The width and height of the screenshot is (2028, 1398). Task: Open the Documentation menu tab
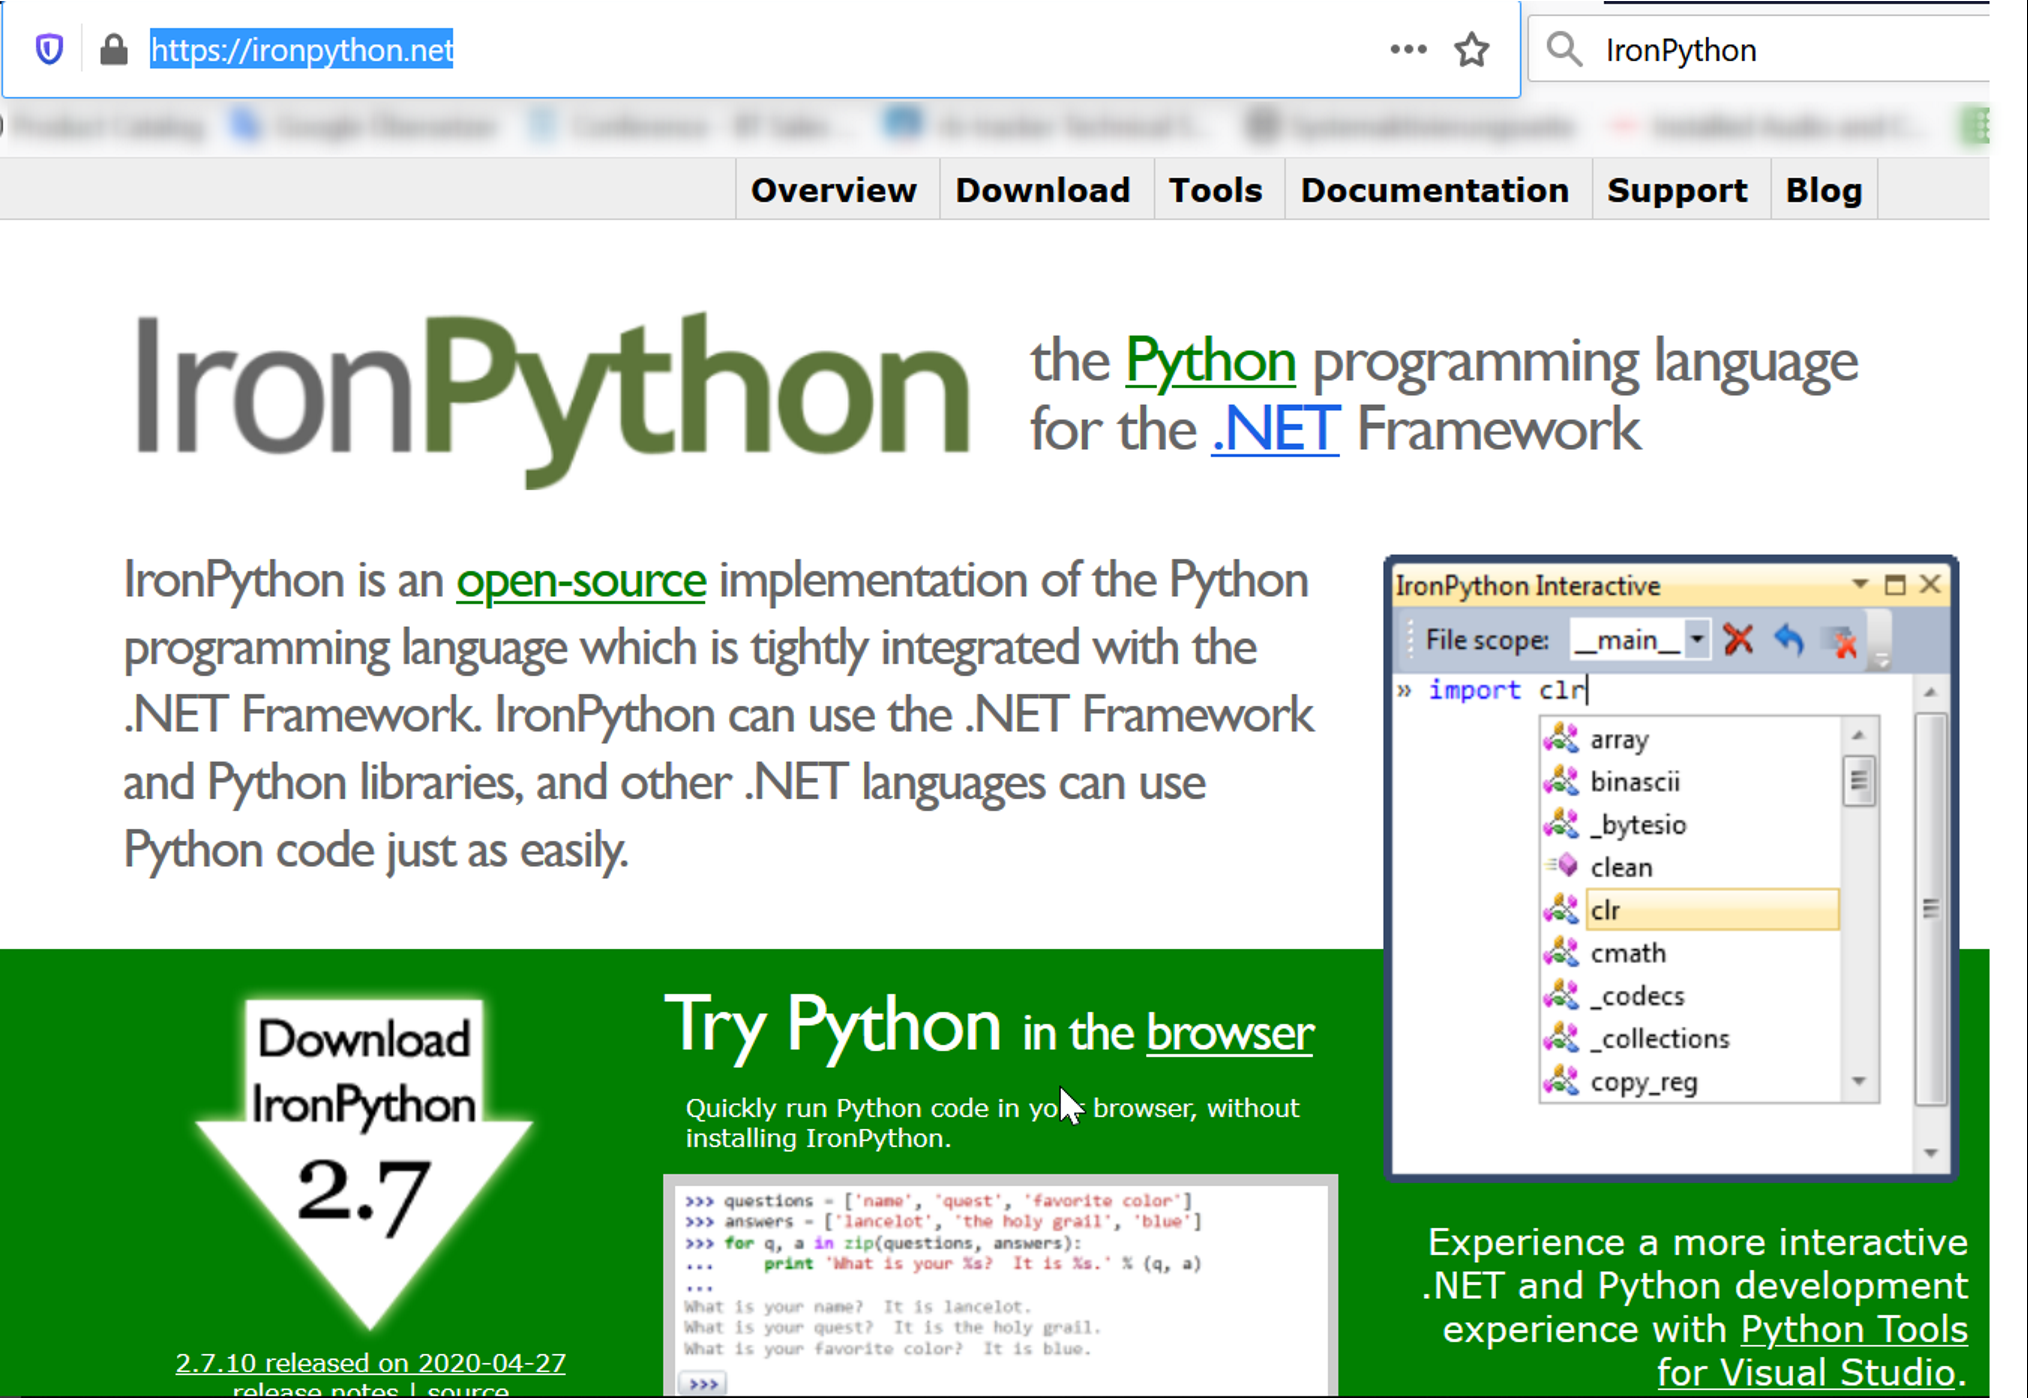[x=1434, y=190]
